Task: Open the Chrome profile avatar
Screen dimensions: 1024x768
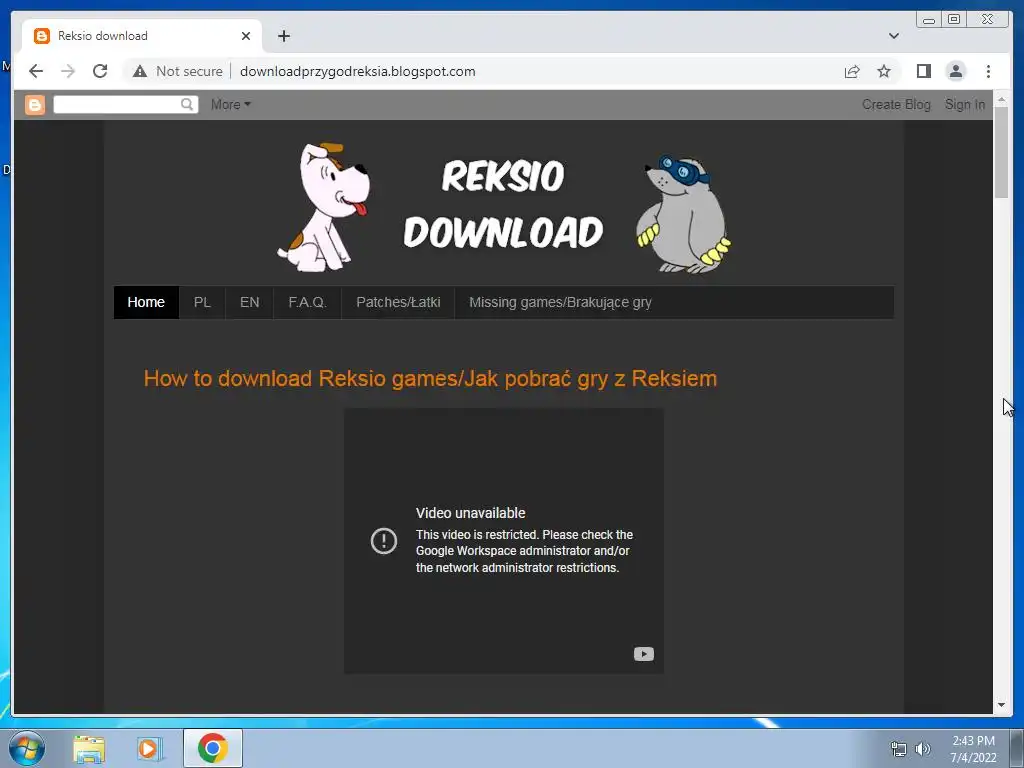Action: coord(955,71)
